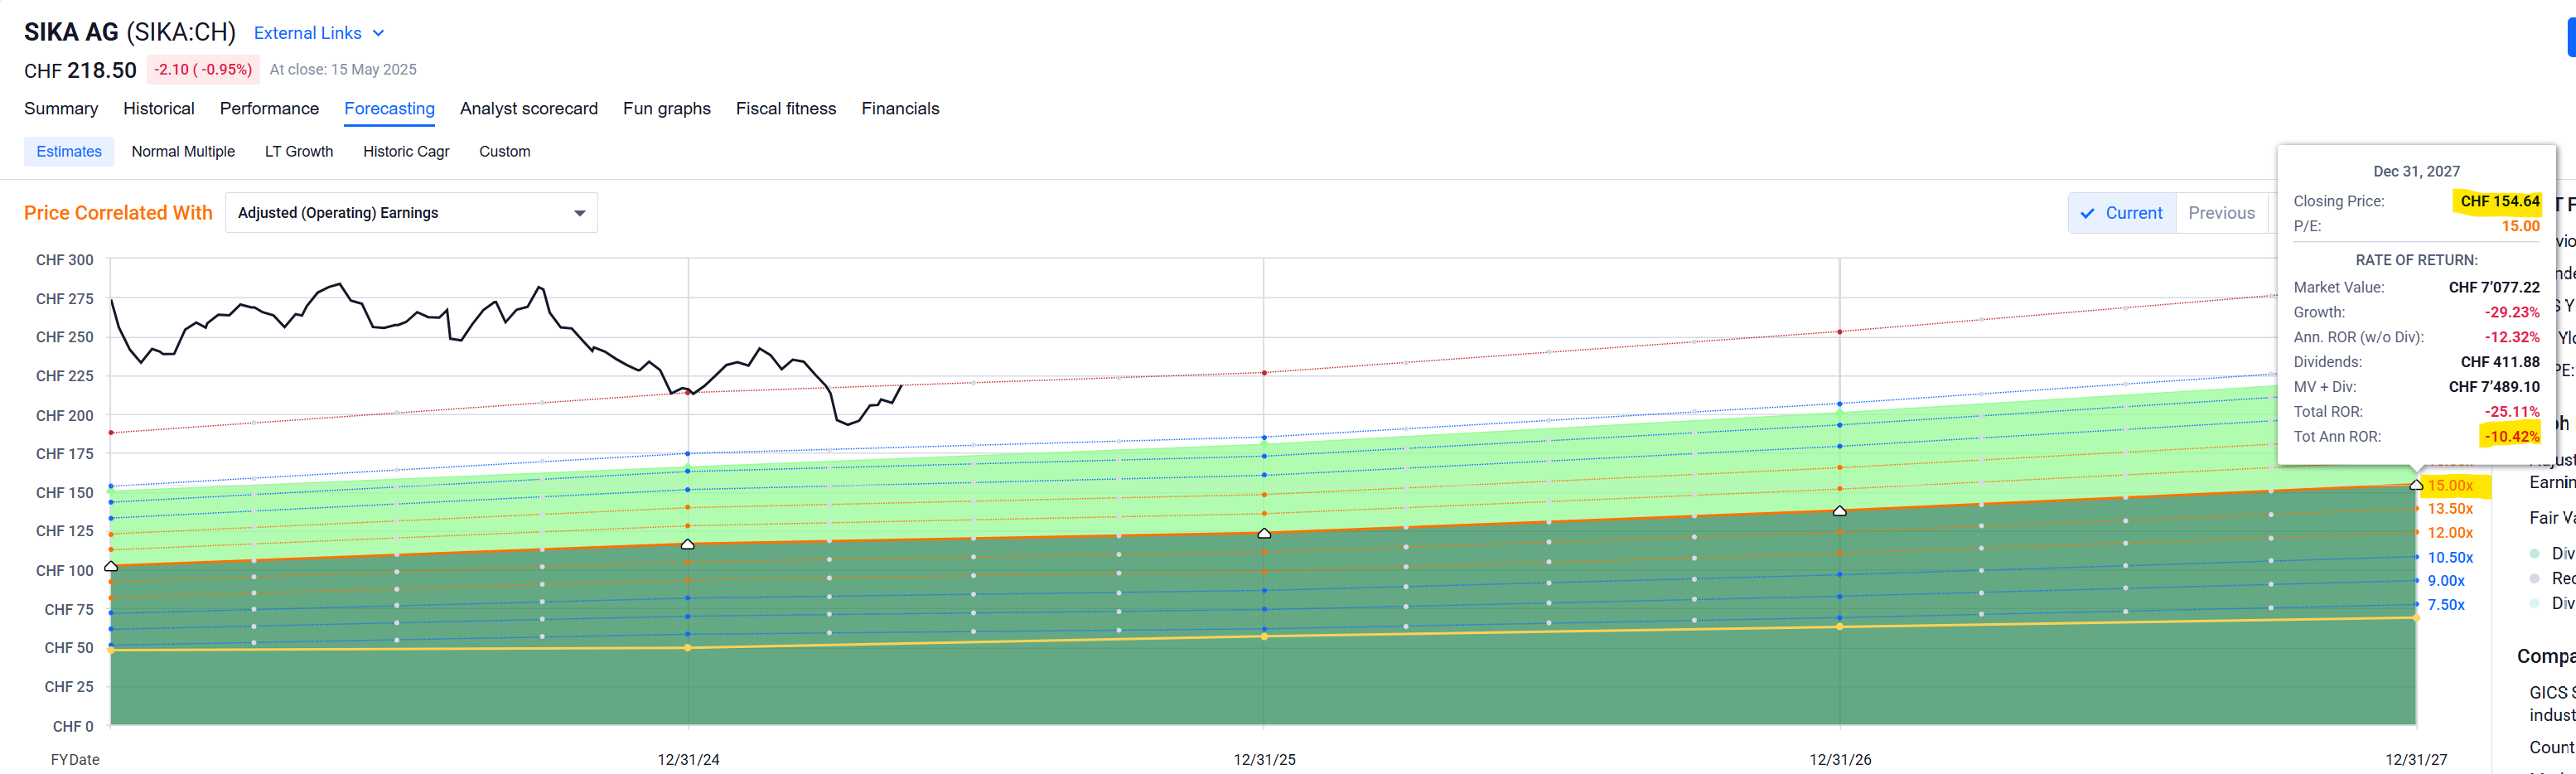Select the 10.50x multiple label
Image resolution: width=2576 pixels, height=774 pixels.
tap(2450, 557)
